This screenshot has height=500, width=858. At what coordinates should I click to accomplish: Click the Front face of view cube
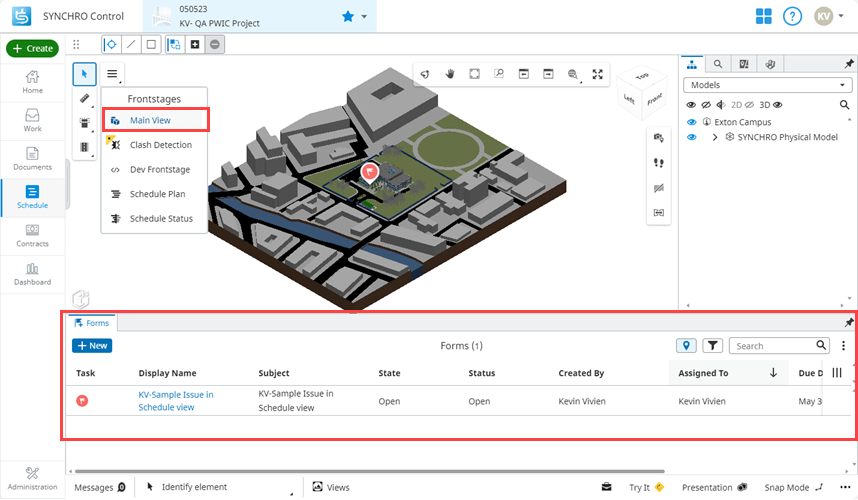[x=654, y=100]
